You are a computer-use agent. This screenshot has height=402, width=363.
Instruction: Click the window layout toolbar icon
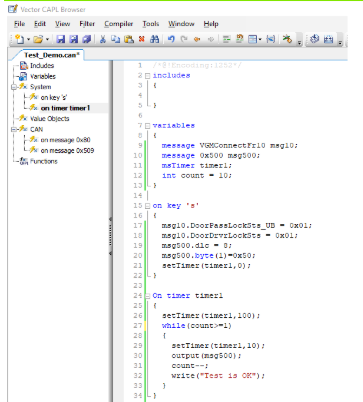pos(253,39)
